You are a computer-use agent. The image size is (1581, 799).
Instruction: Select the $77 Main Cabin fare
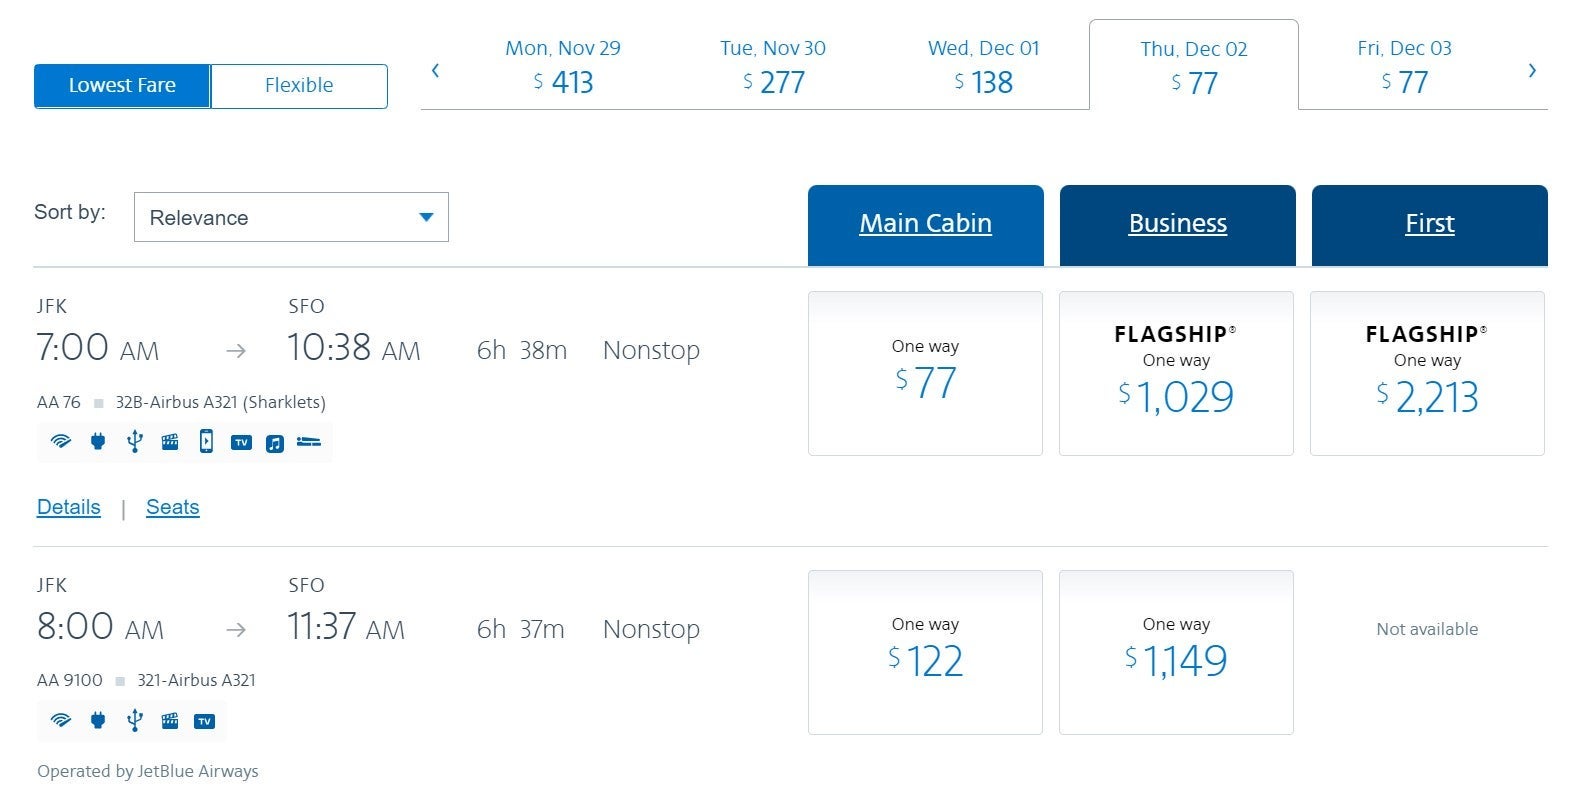point(925,373)
